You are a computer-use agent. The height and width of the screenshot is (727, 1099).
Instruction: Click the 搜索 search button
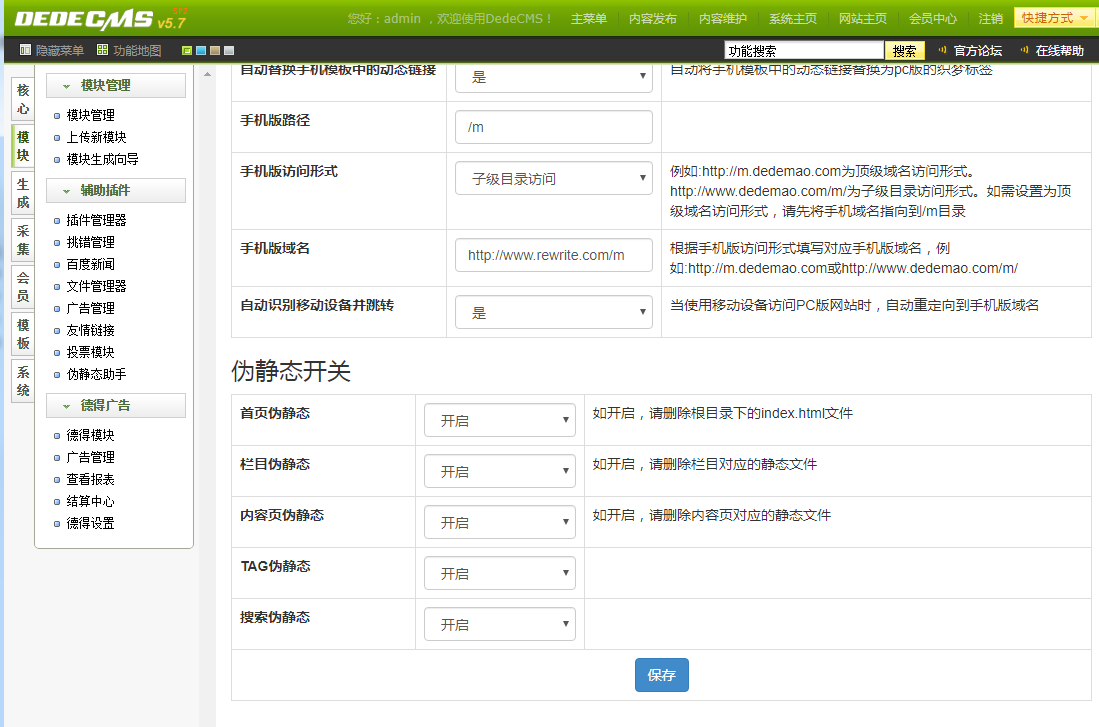(904, 50)
